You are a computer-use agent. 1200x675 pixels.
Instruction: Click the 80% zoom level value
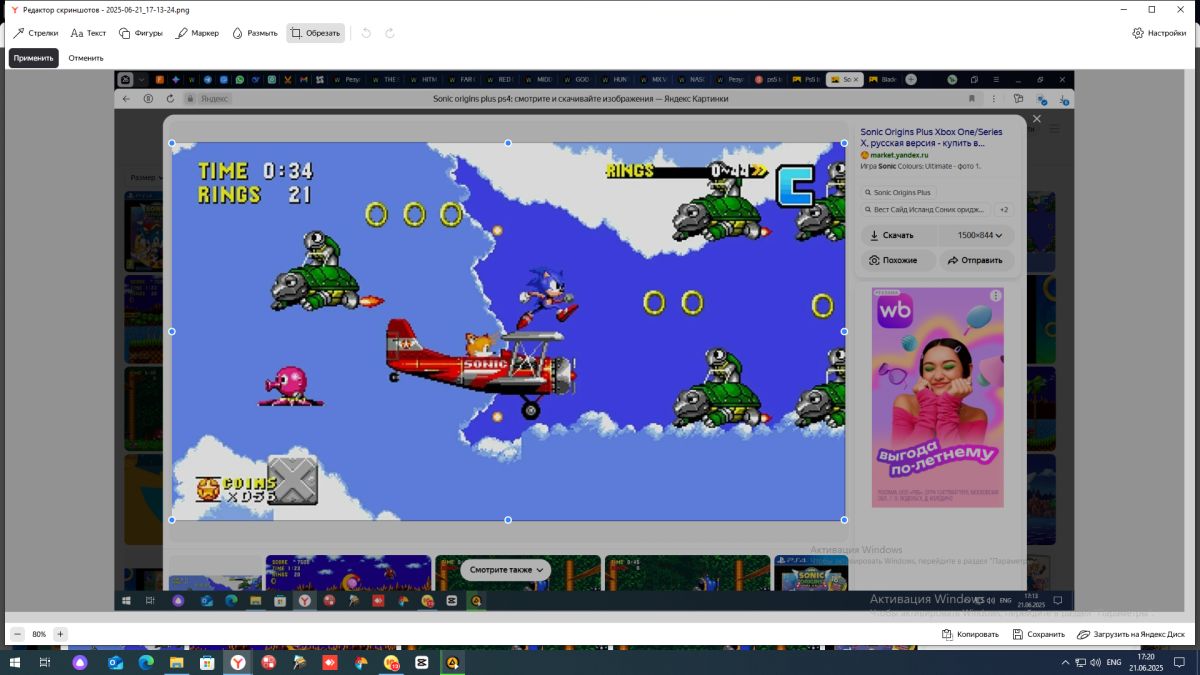39,634
